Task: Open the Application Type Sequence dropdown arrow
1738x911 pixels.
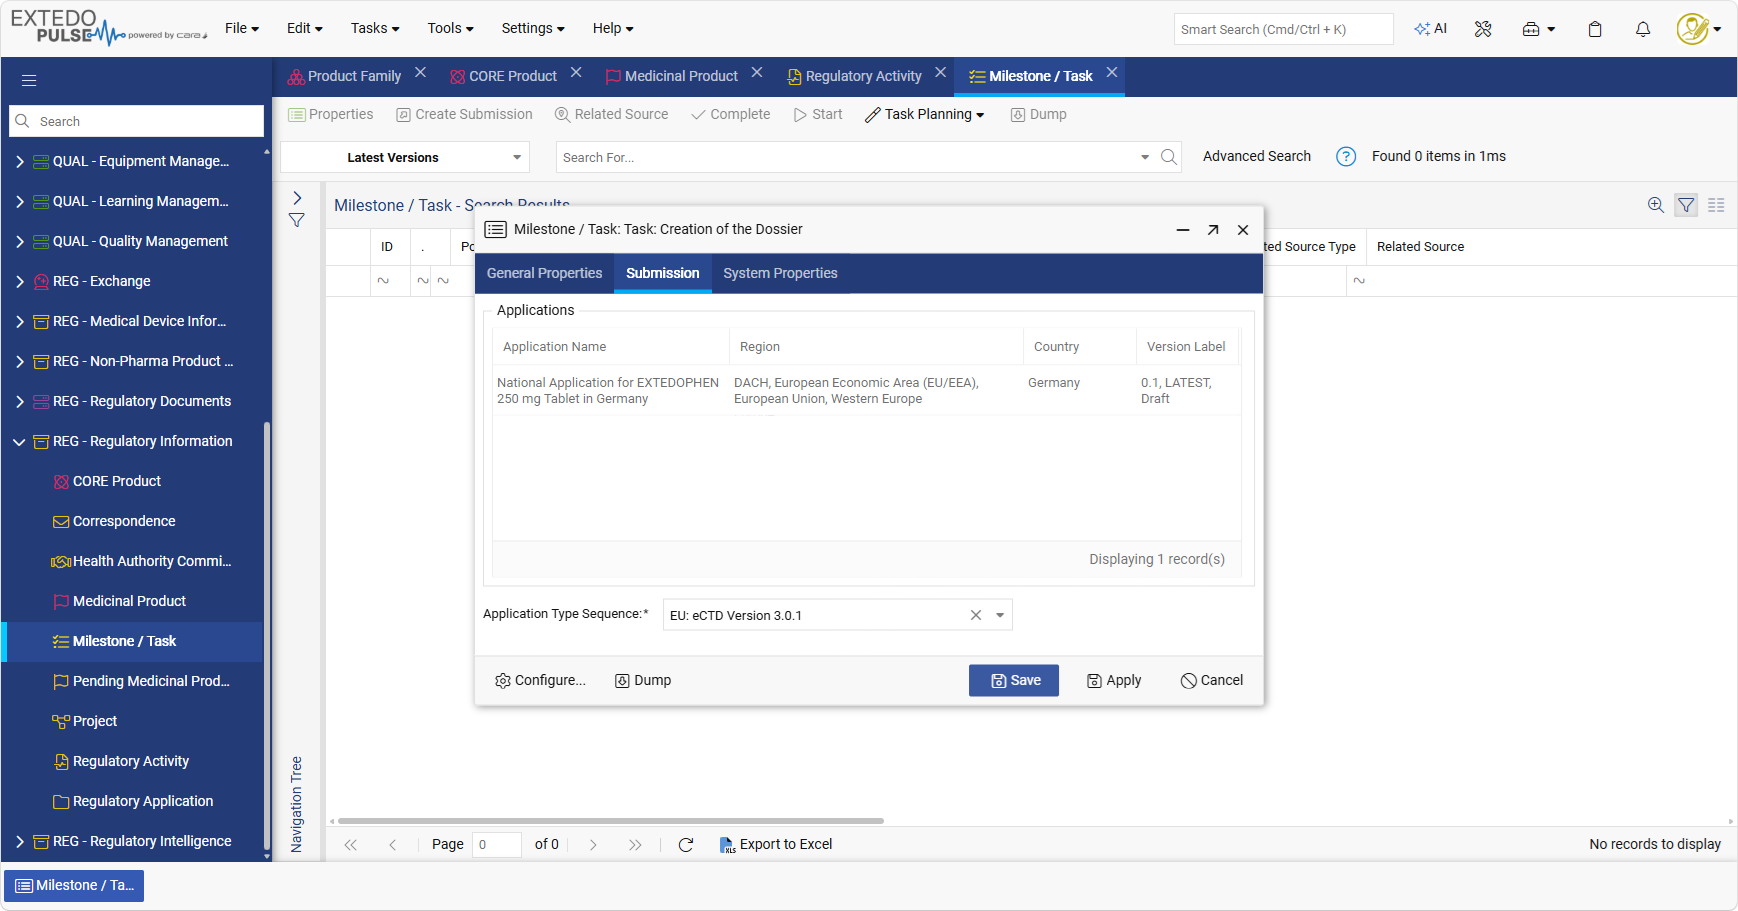Action: (1000, 615)
